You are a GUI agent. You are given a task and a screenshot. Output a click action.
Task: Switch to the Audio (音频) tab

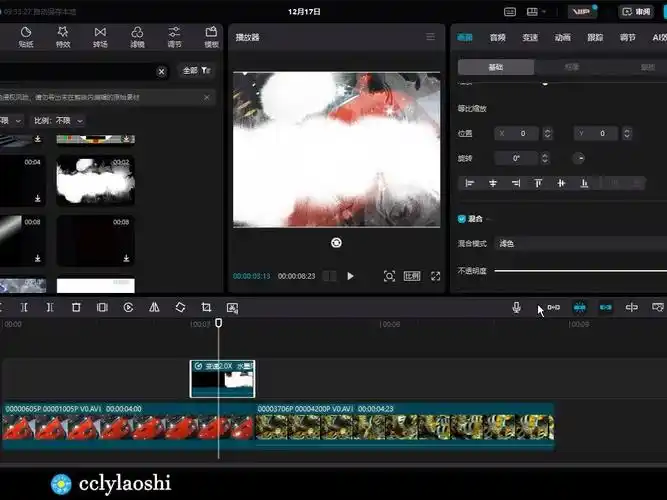point(497,37)
